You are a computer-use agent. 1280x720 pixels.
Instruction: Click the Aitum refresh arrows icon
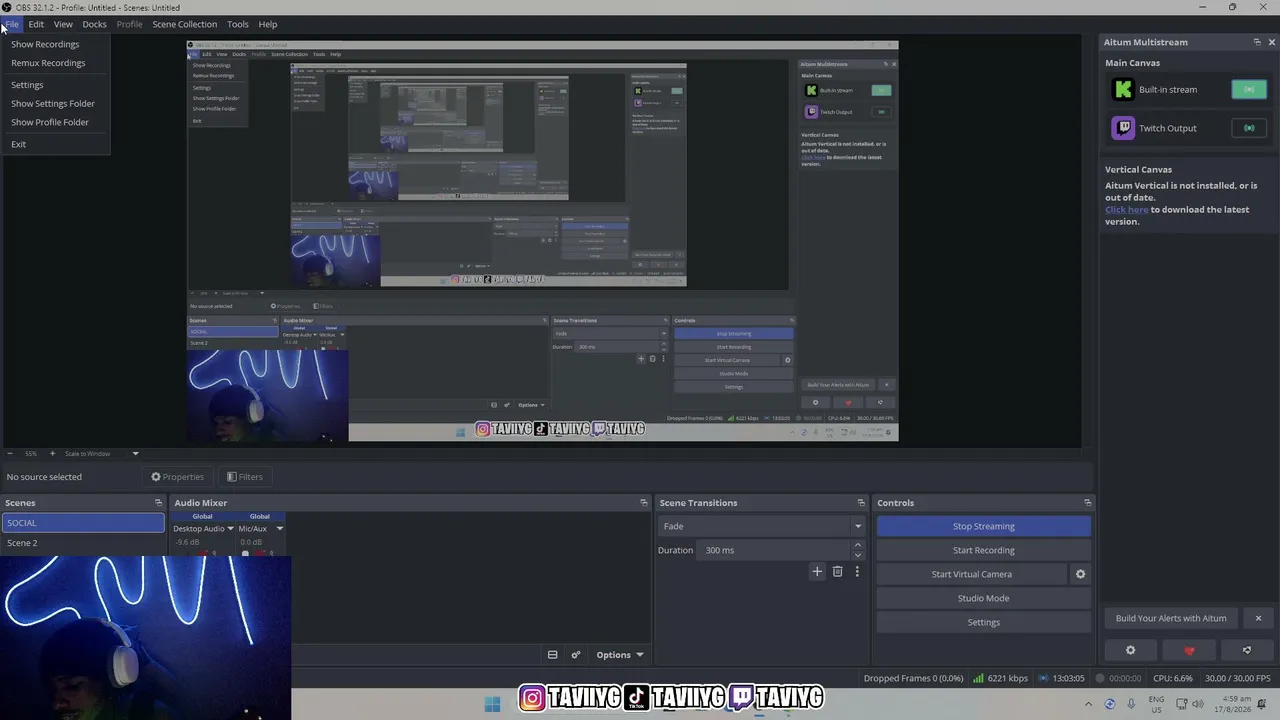[x=1247, y=650]
